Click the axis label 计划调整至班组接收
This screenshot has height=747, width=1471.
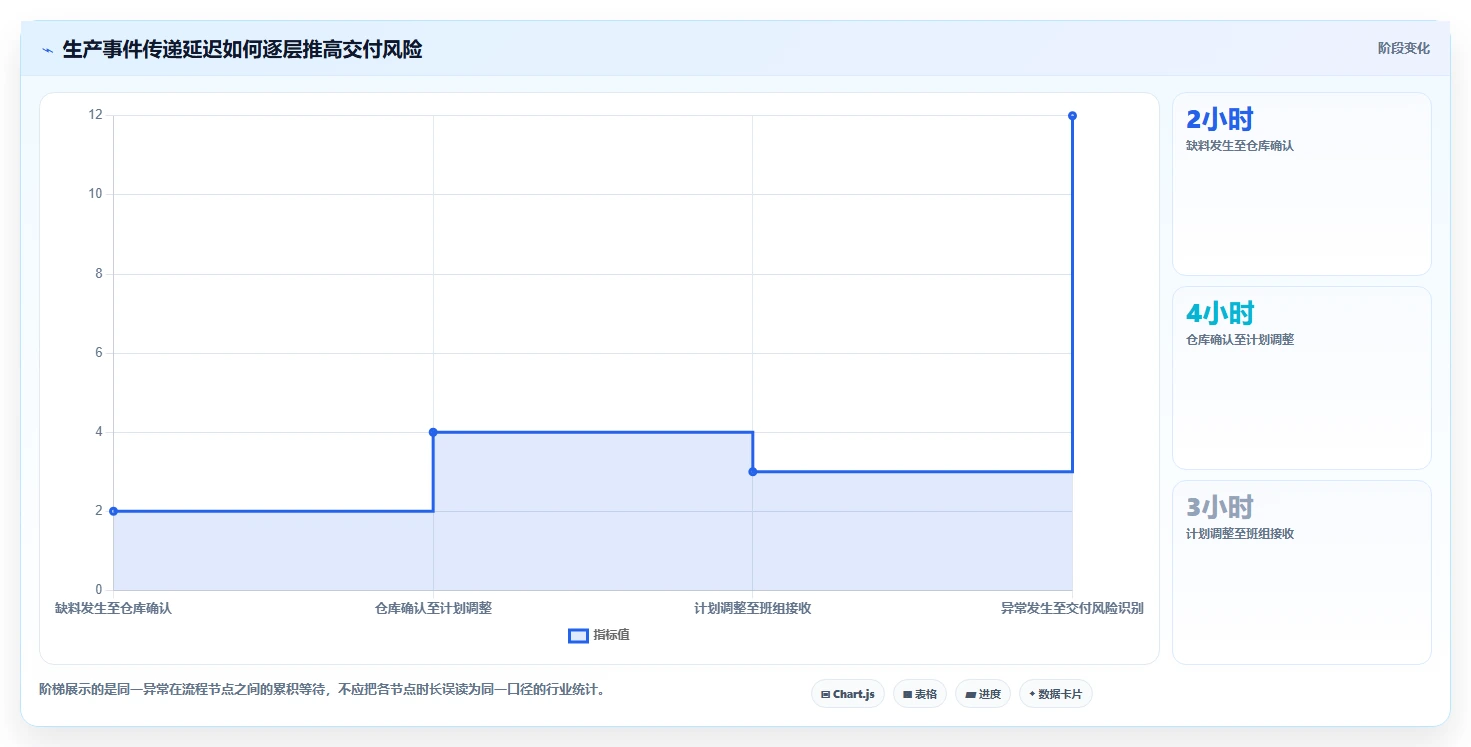tap(752, 608)
